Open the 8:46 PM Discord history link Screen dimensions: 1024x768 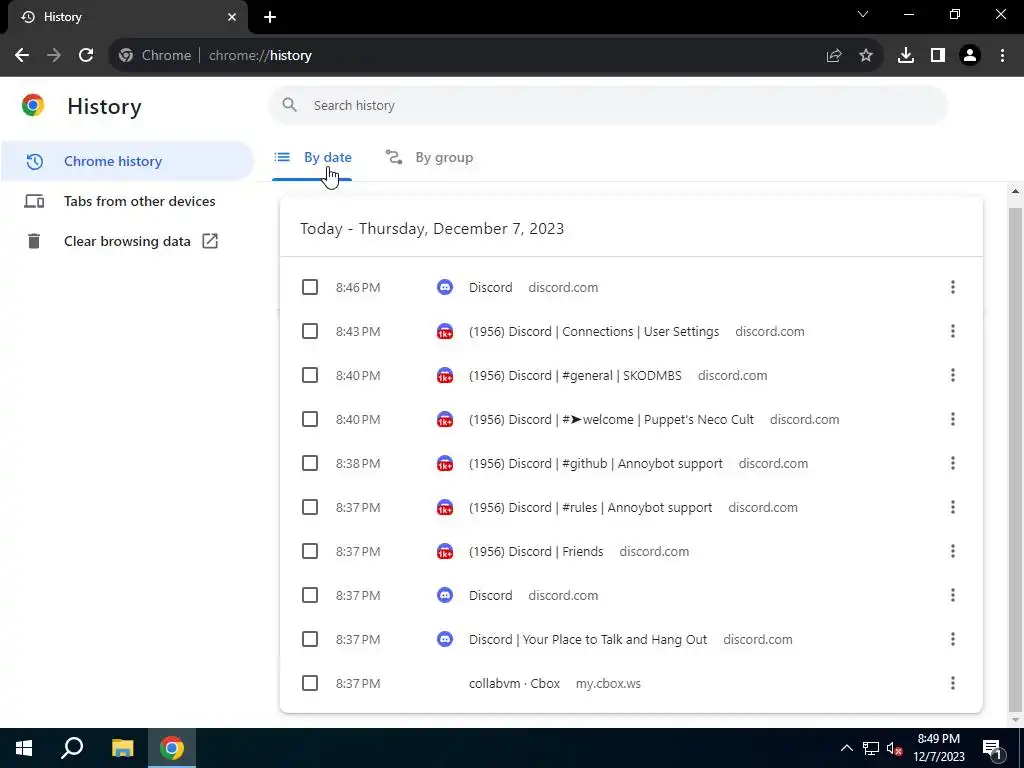click(x=490, y=287)
